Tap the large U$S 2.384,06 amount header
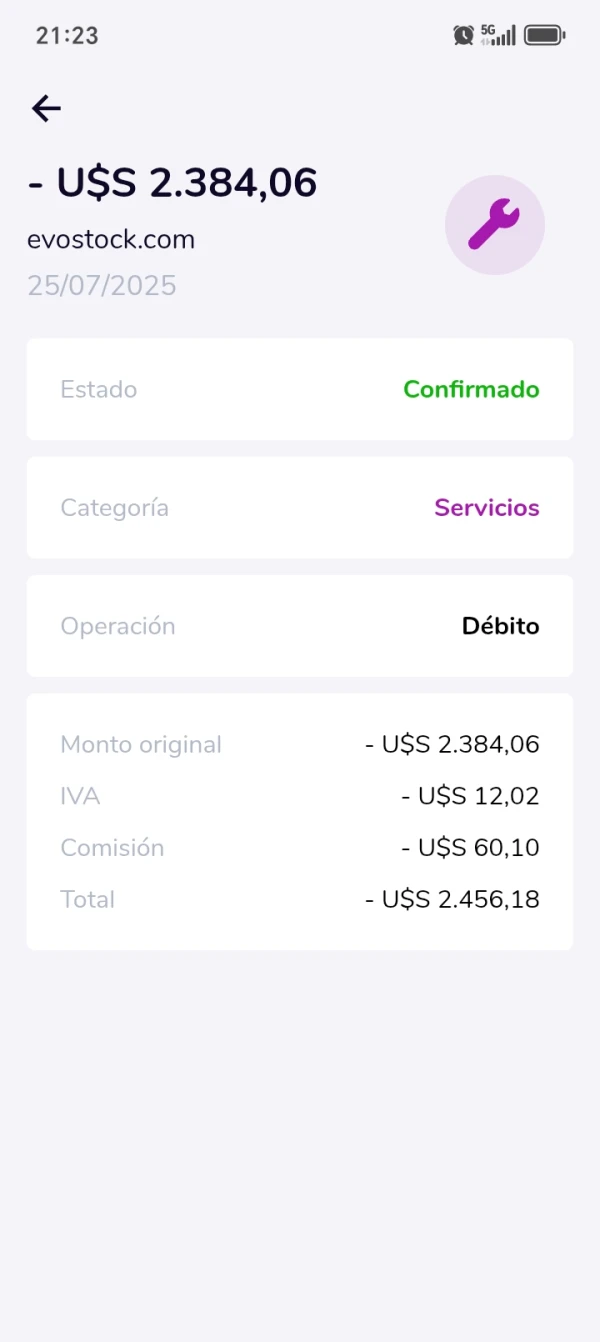 (172, 183)
